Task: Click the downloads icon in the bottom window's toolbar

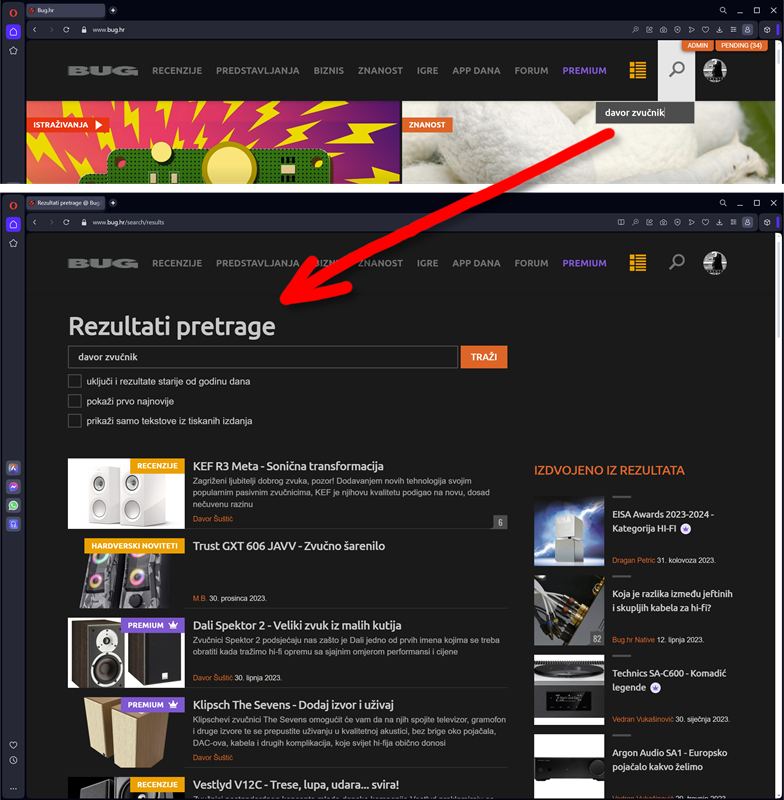Action: [x=719, y=222]
